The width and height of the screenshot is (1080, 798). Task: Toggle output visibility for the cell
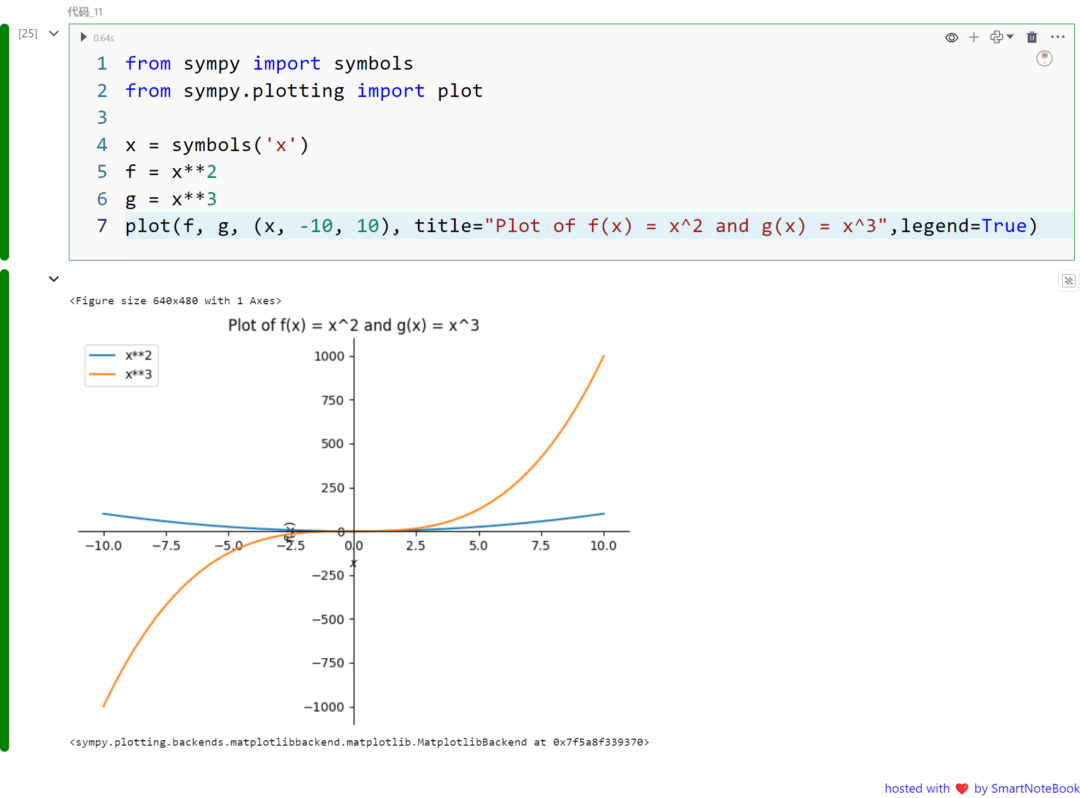(x=951, y=37)
